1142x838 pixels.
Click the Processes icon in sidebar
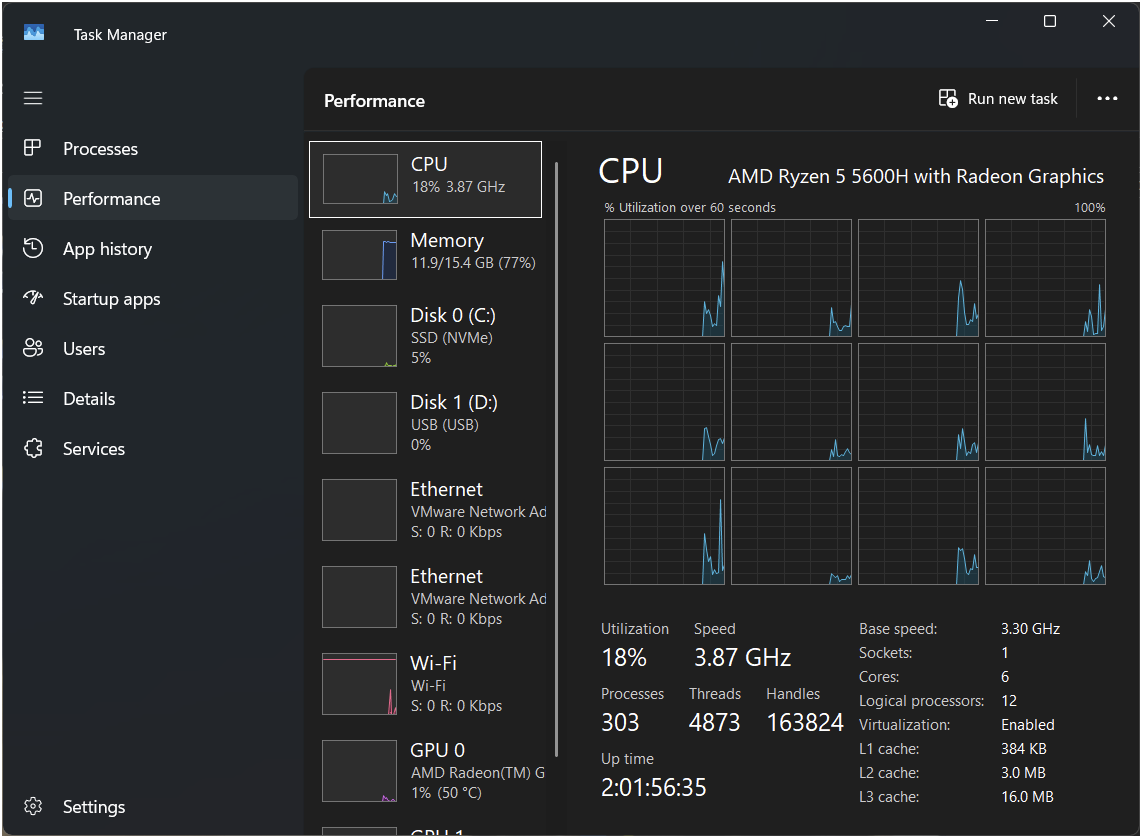tap(33, 148)
